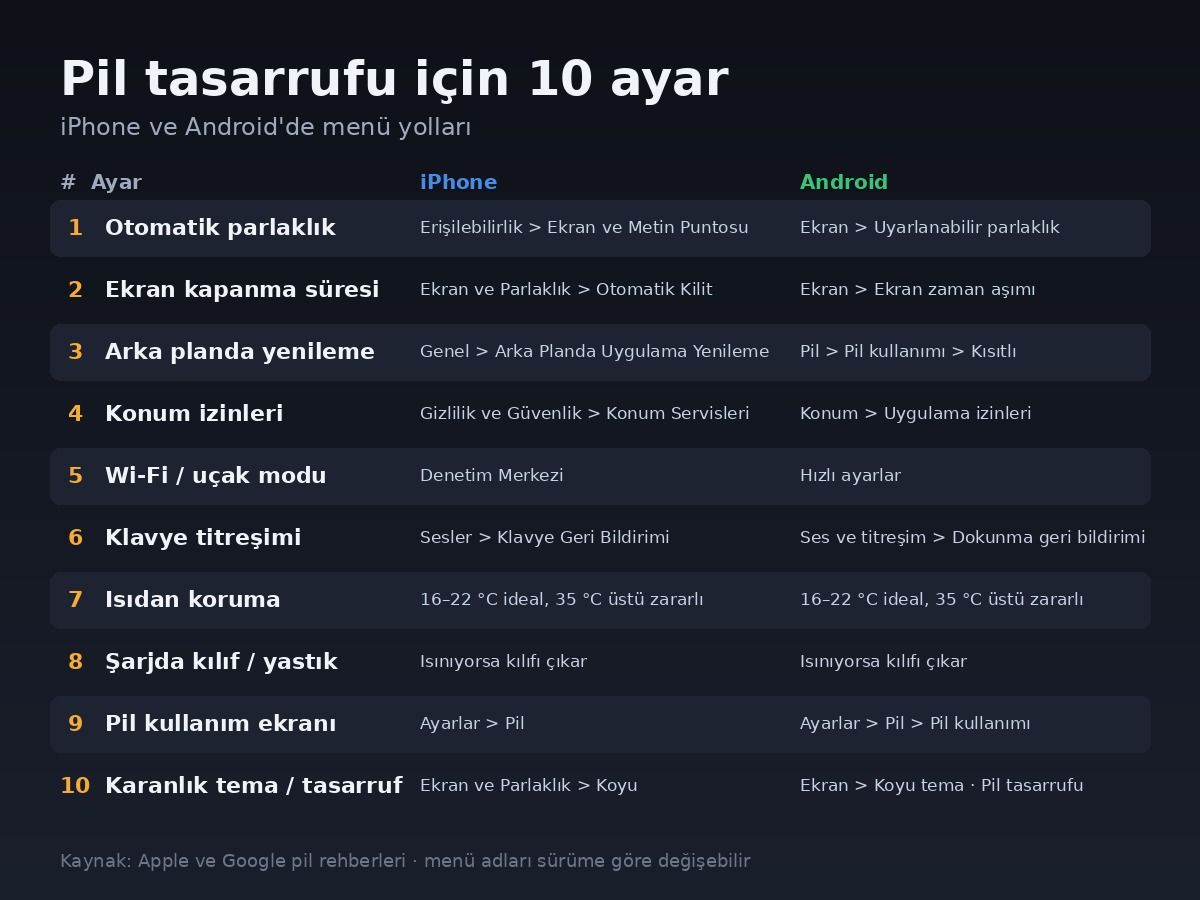Click "Genel > Arka Planda Uygulama Yenileme"

point(594,352)
